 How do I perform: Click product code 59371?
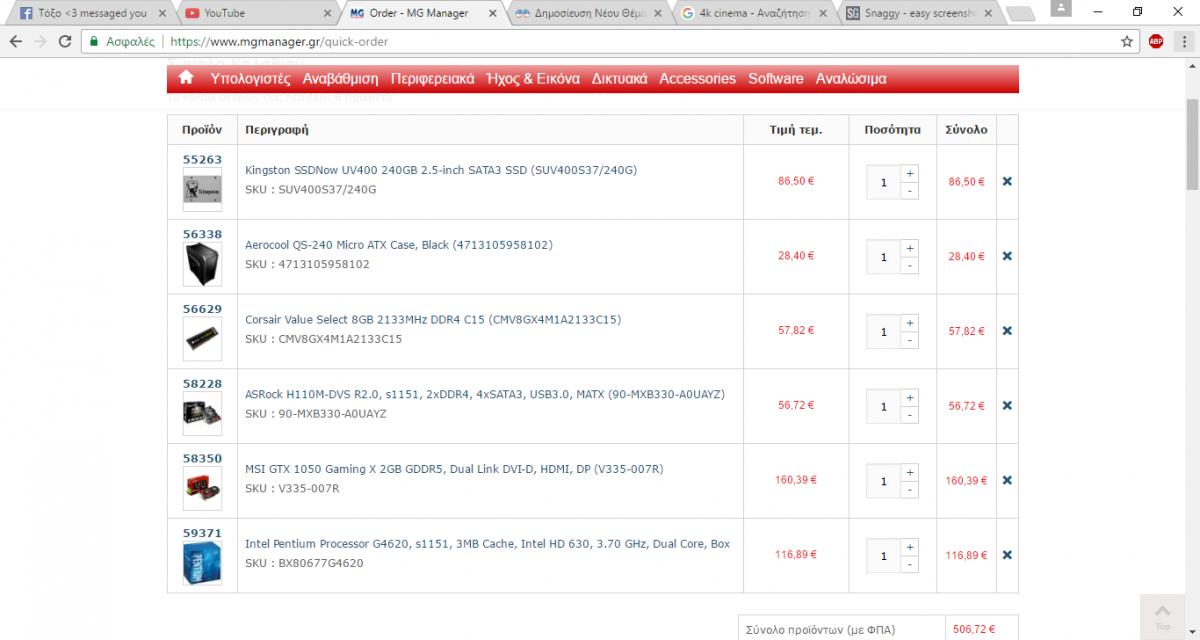pos(202,533)
